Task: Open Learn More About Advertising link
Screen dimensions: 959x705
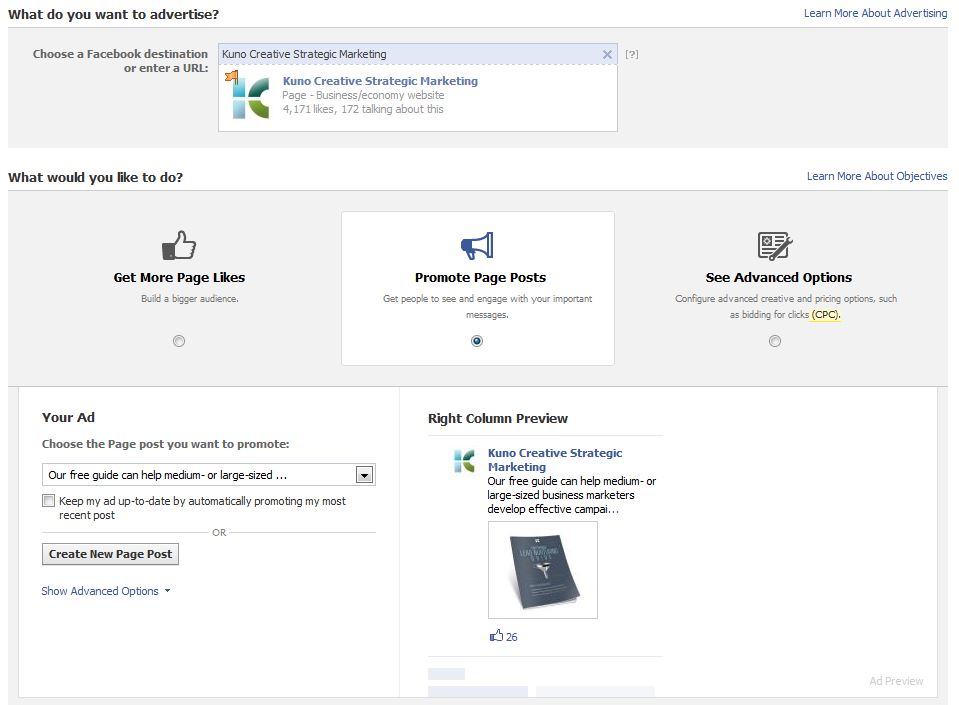Action: pos(875,13)
